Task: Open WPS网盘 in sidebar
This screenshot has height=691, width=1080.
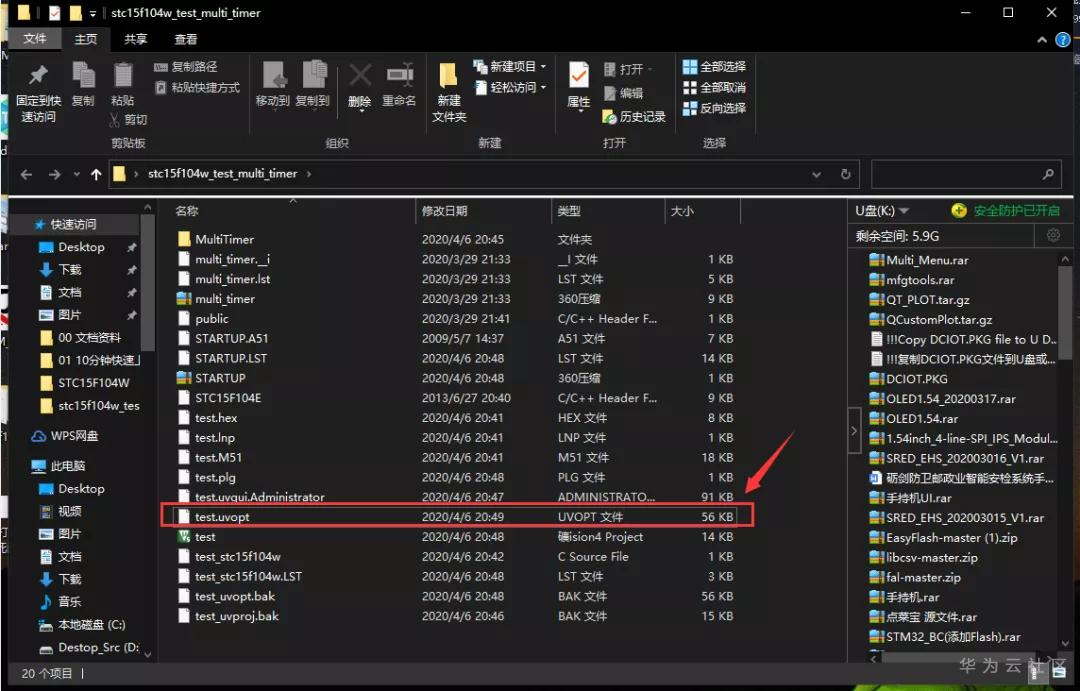Action: pos(74,436)
